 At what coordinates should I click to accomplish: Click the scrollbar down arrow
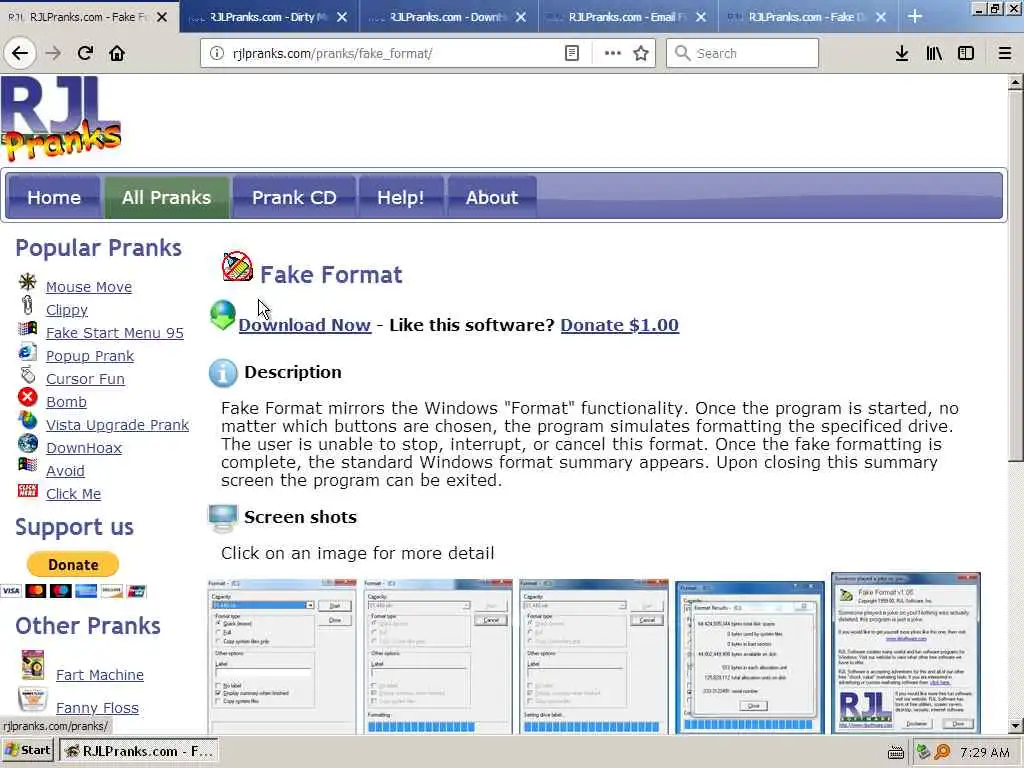tap(1015, 726)
